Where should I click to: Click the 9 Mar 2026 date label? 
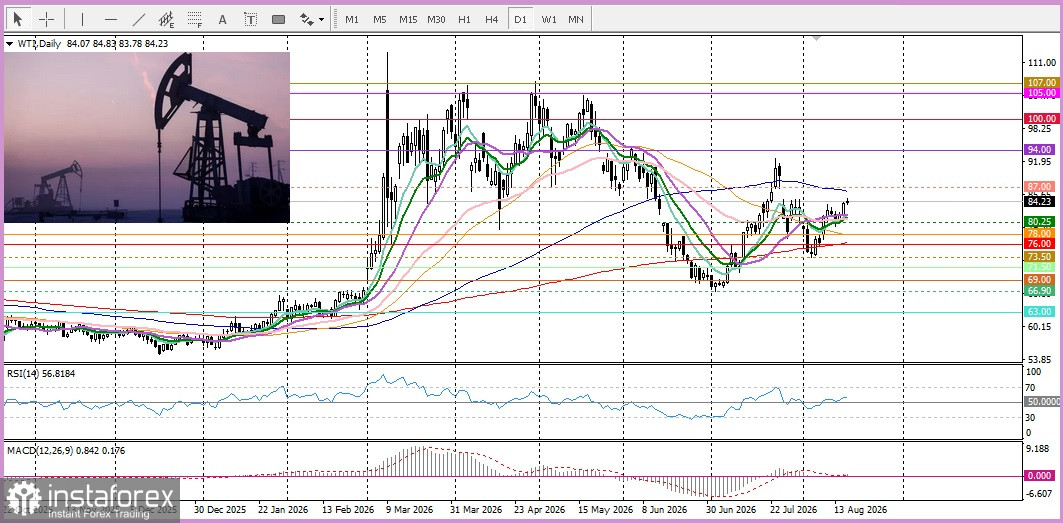point(409,509)
